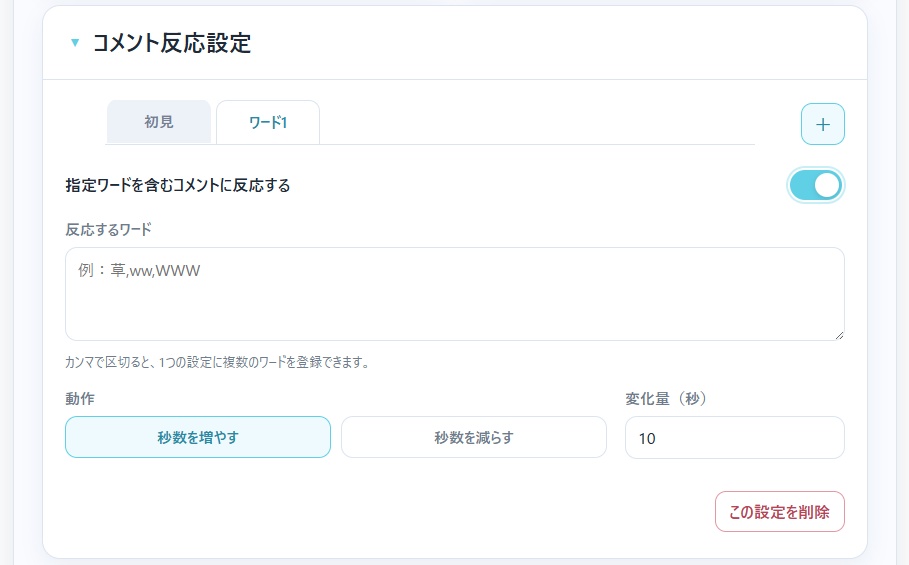
Task: Toggle off 指定ワードを含むコメントに反応する switch
Action: click(x=816, y=185)
